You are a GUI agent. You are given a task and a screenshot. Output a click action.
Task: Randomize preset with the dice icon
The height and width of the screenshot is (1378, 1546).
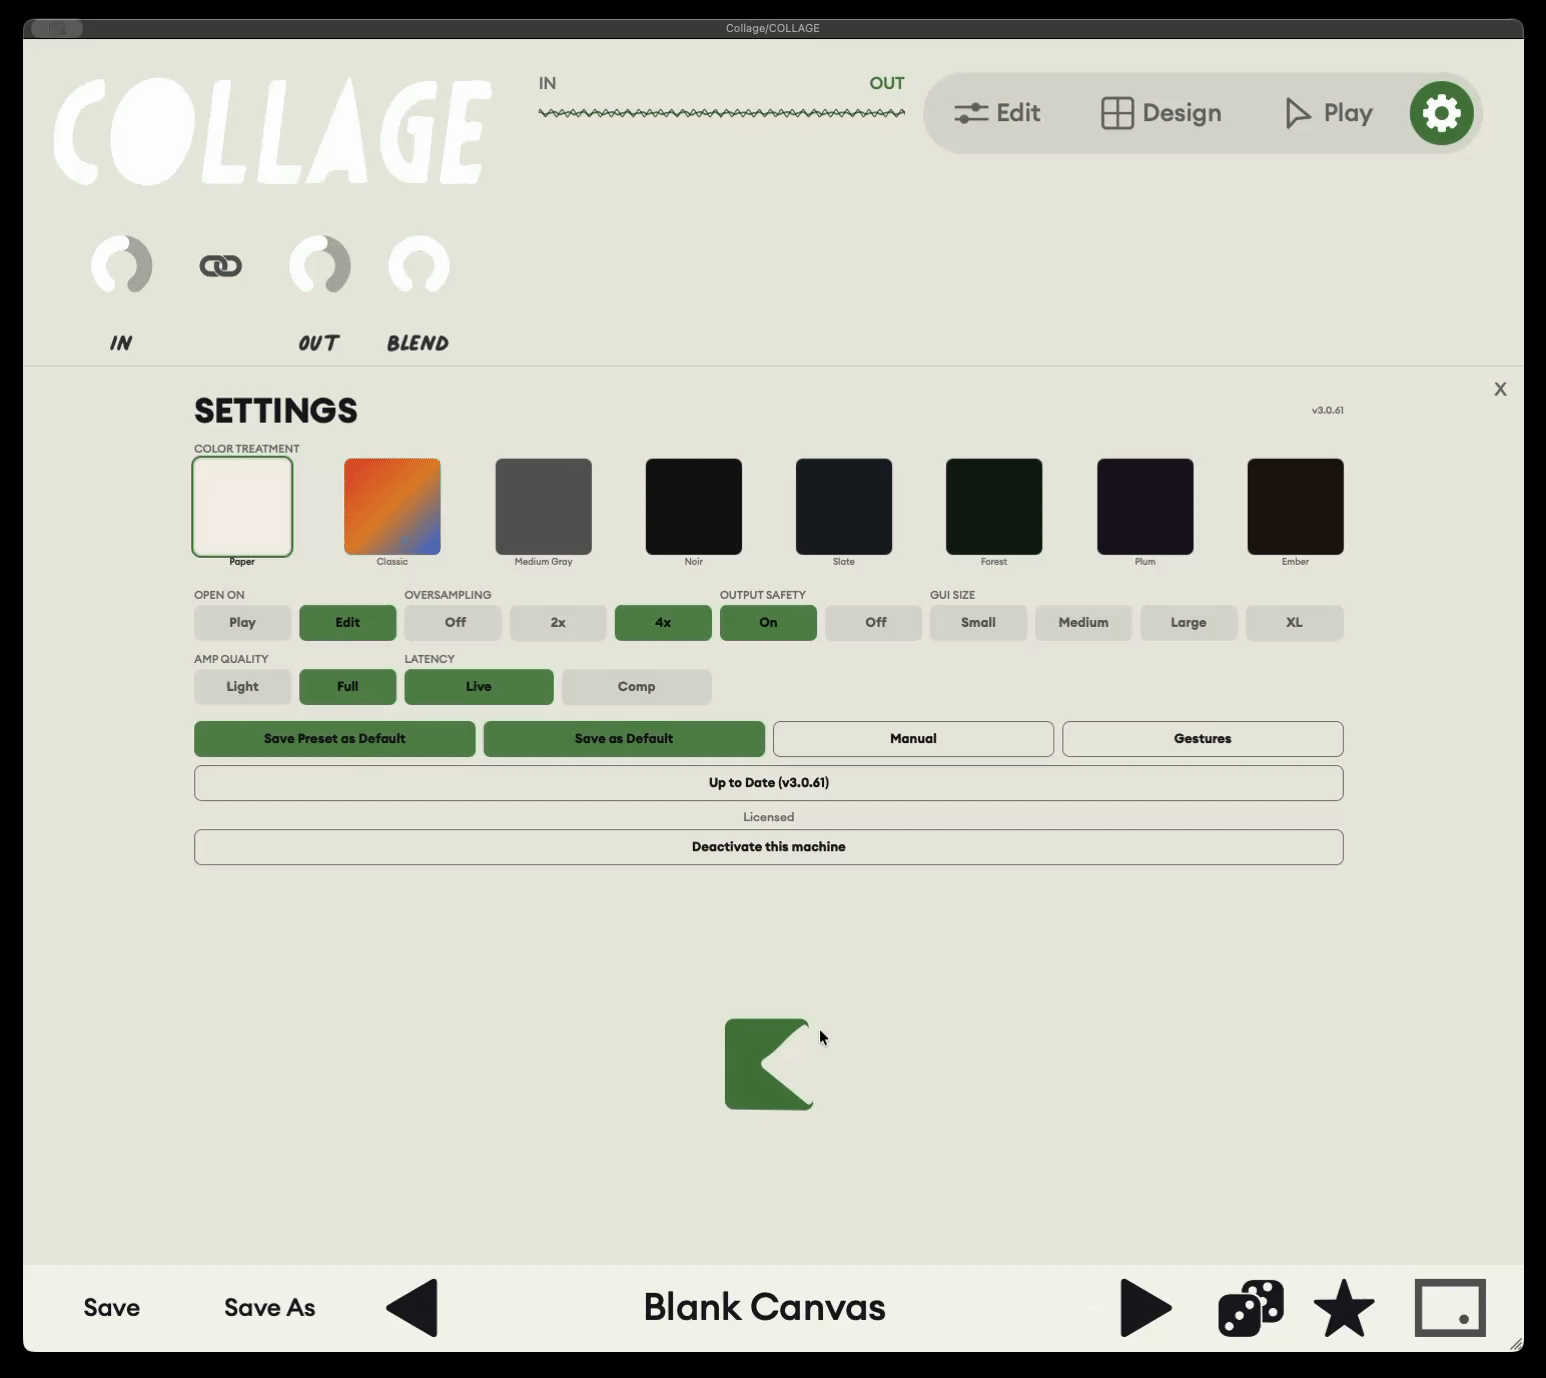[1250, 1307]
